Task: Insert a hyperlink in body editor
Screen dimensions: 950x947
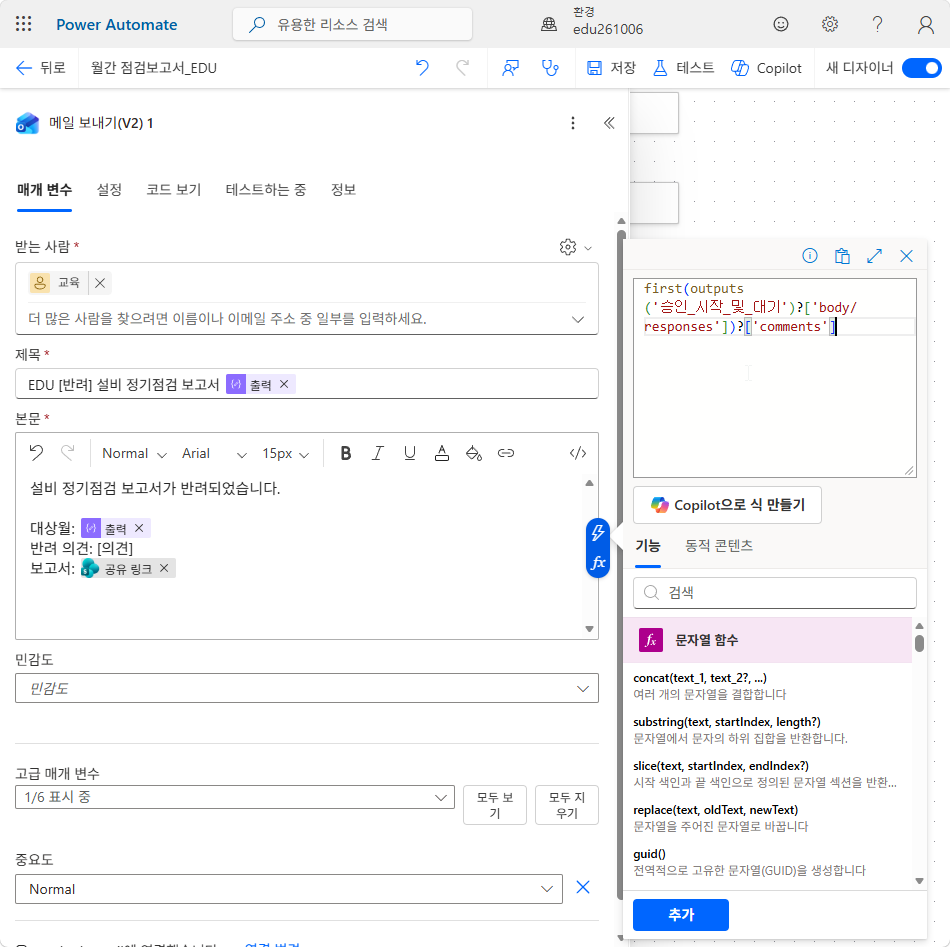Action: (506, 453)
